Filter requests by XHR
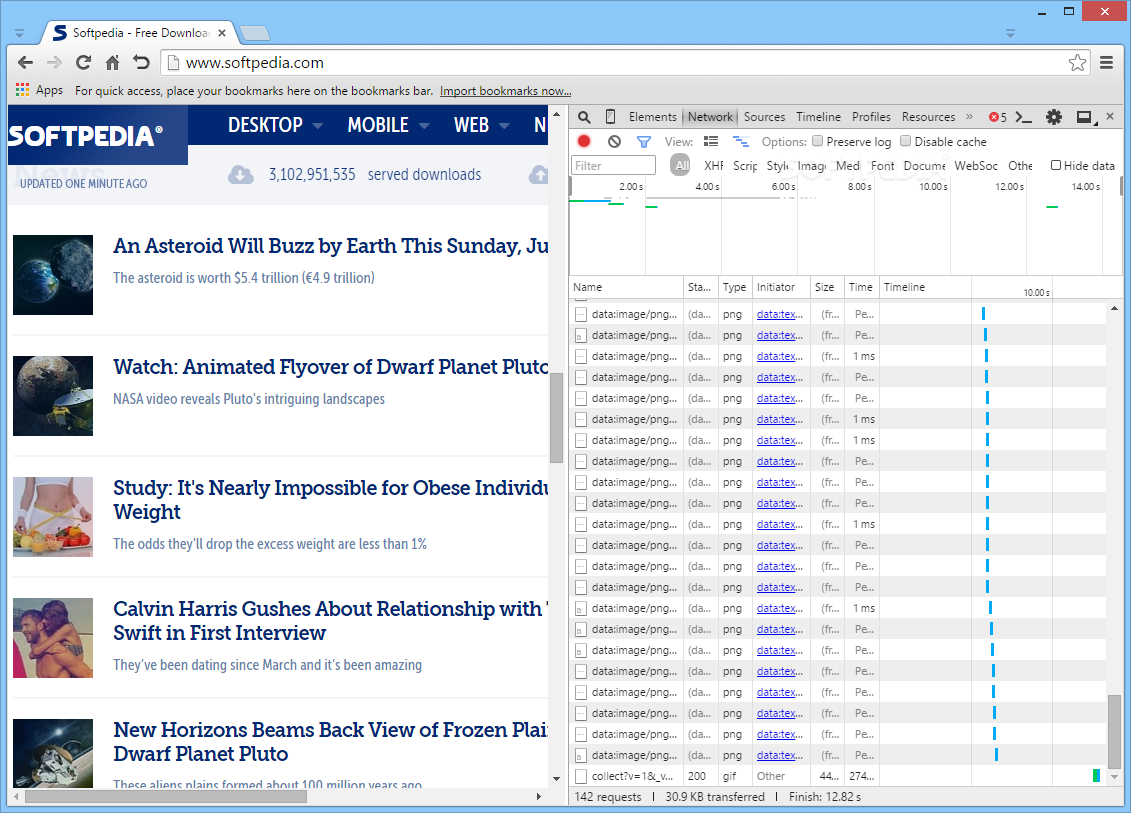 [x=713, y=166]
